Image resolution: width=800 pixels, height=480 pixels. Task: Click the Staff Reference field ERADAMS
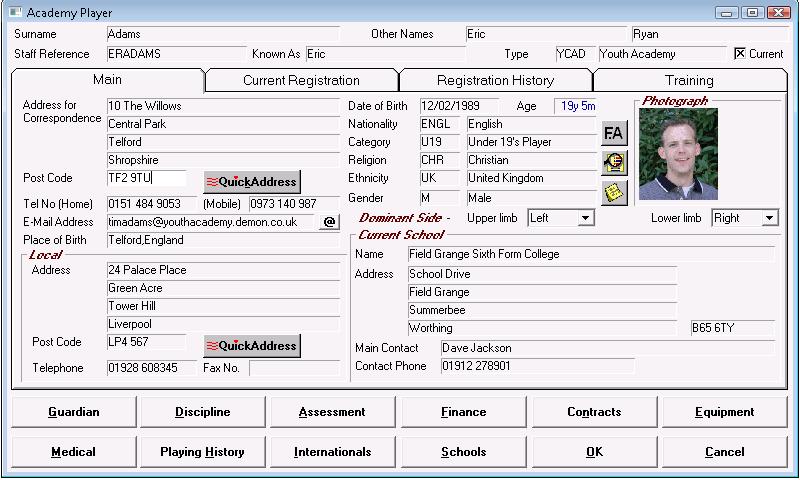(x=177, y=54)
